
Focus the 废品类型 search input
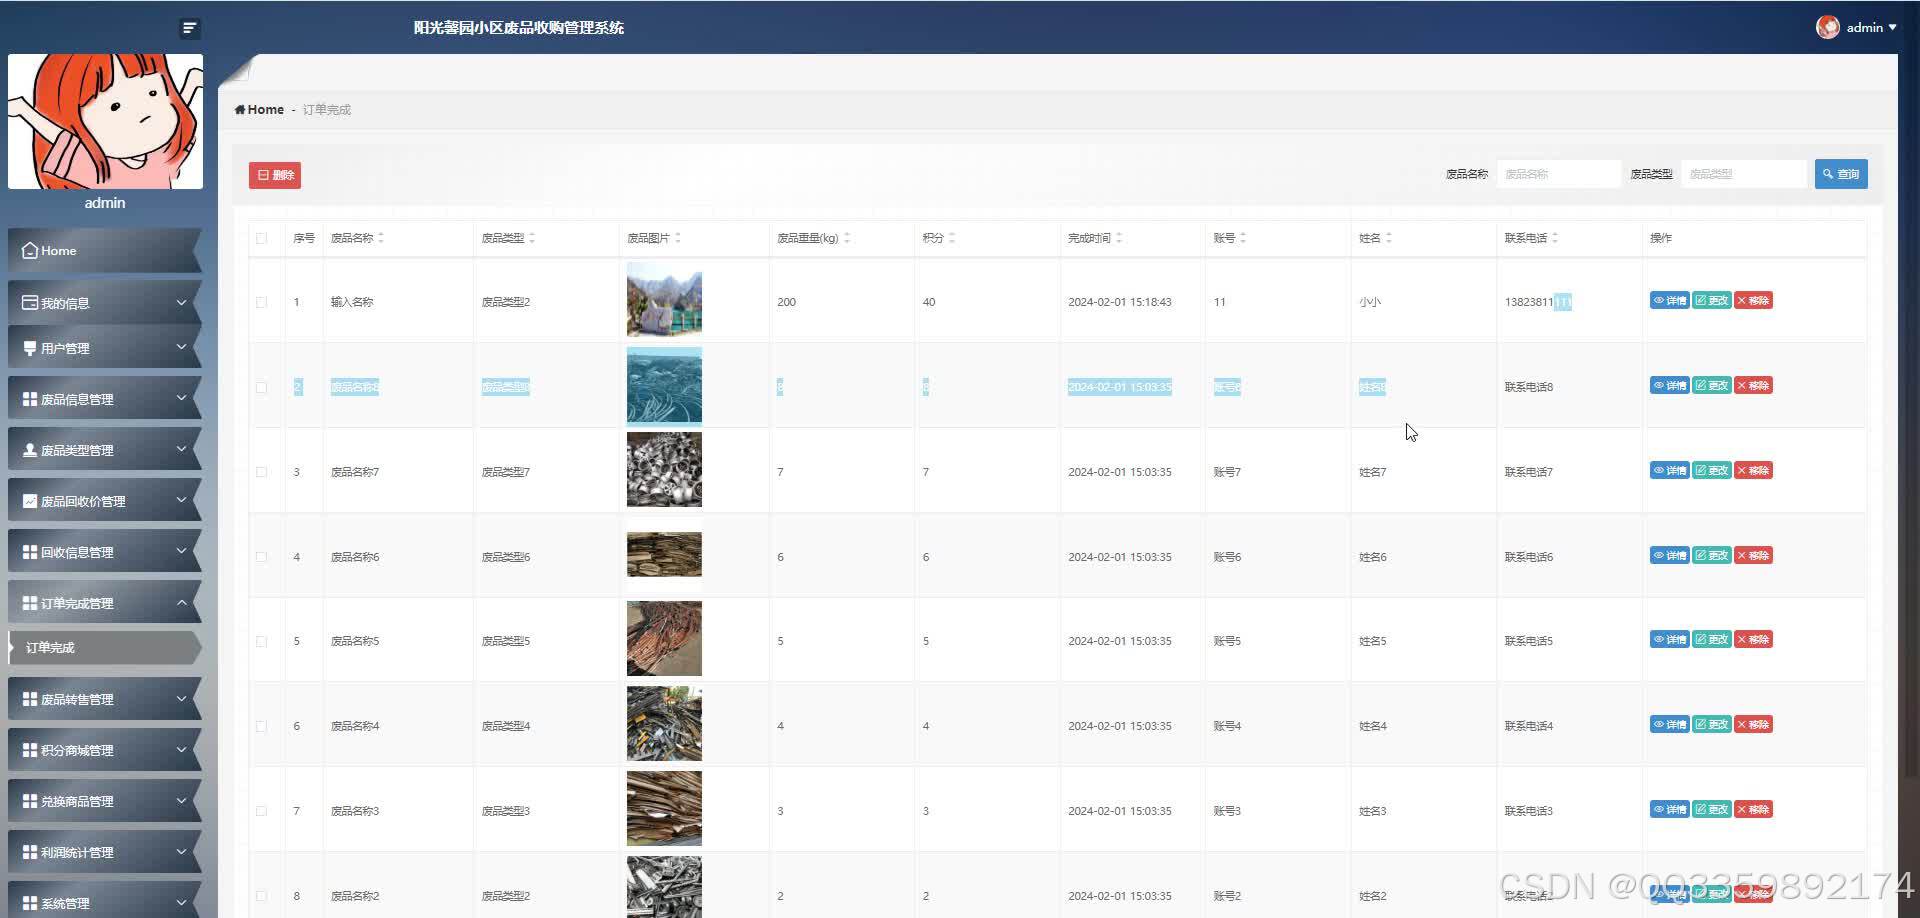[x=1743, y=174]
